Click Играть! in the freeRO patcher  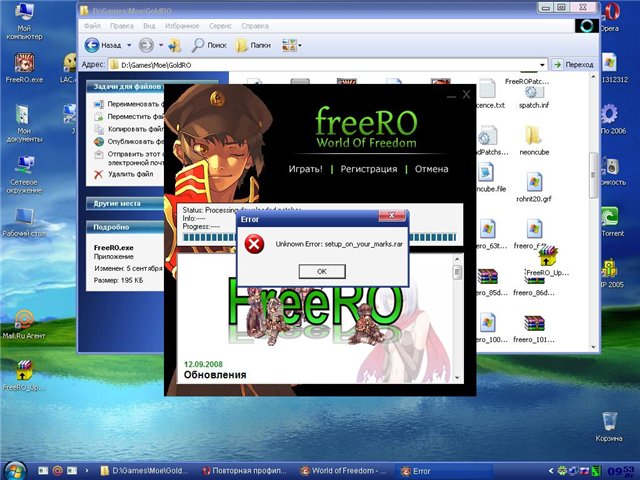click(305, 169)
